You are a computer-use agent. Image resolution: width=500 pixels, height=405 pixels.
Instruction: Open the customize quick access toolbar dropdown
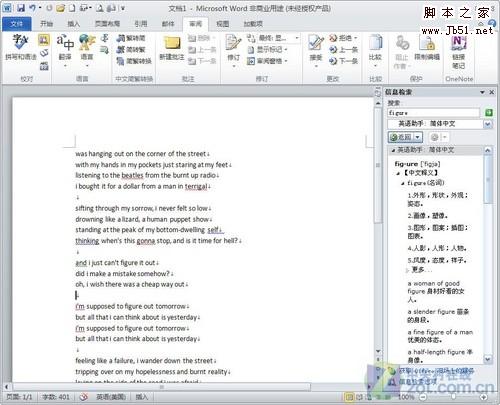[x=123, y=8]
